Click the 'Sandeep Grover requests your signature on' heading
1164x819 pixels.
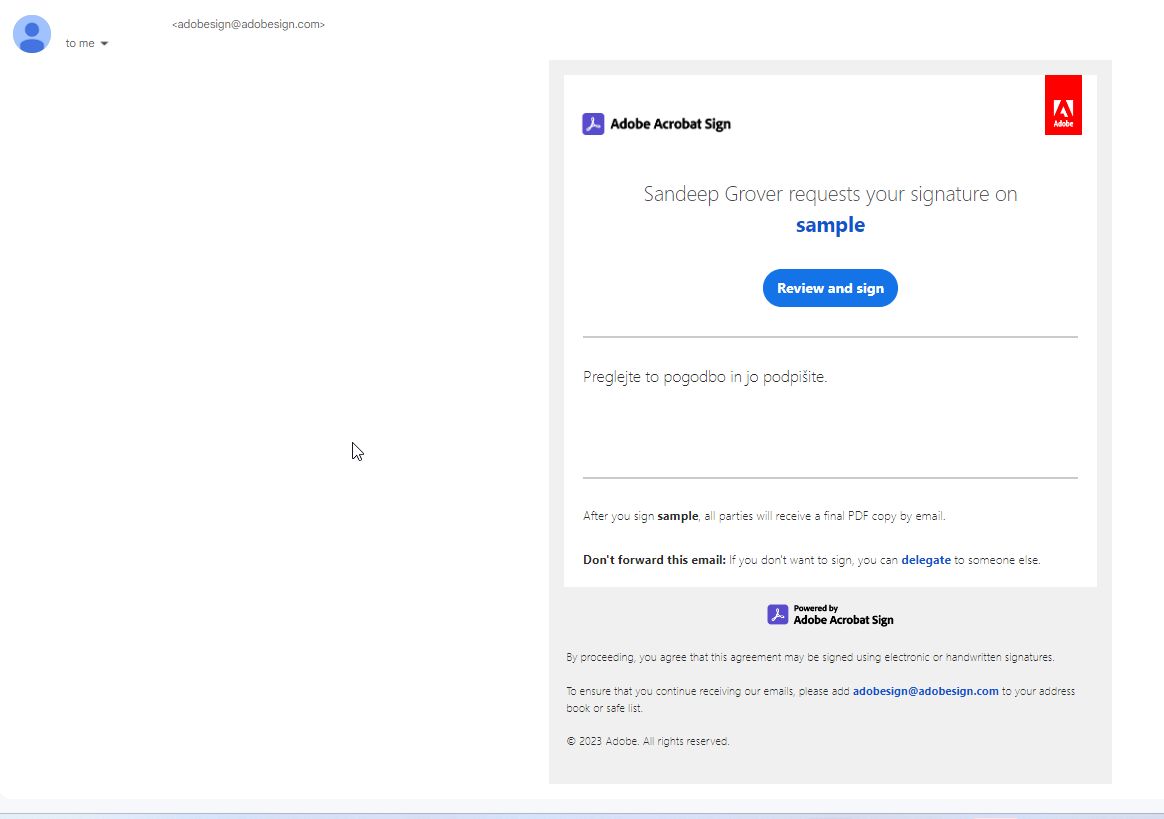coord(830,194)
